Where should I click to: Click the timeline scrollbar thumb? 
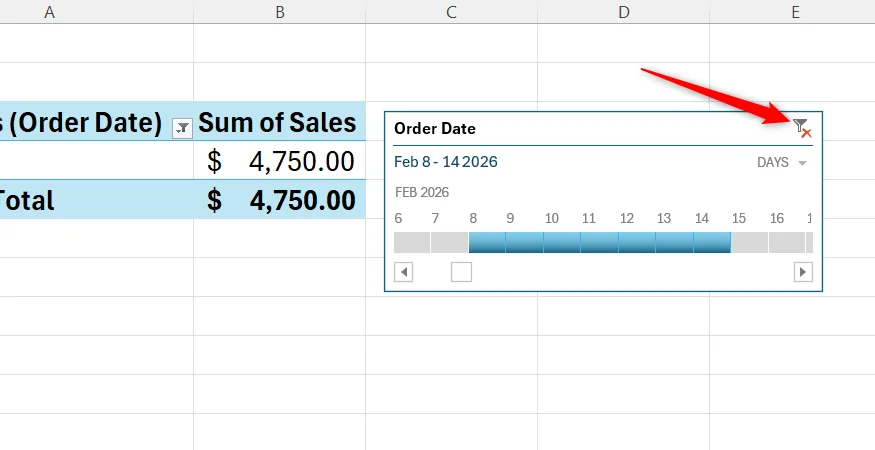click(x=461, y=272)
